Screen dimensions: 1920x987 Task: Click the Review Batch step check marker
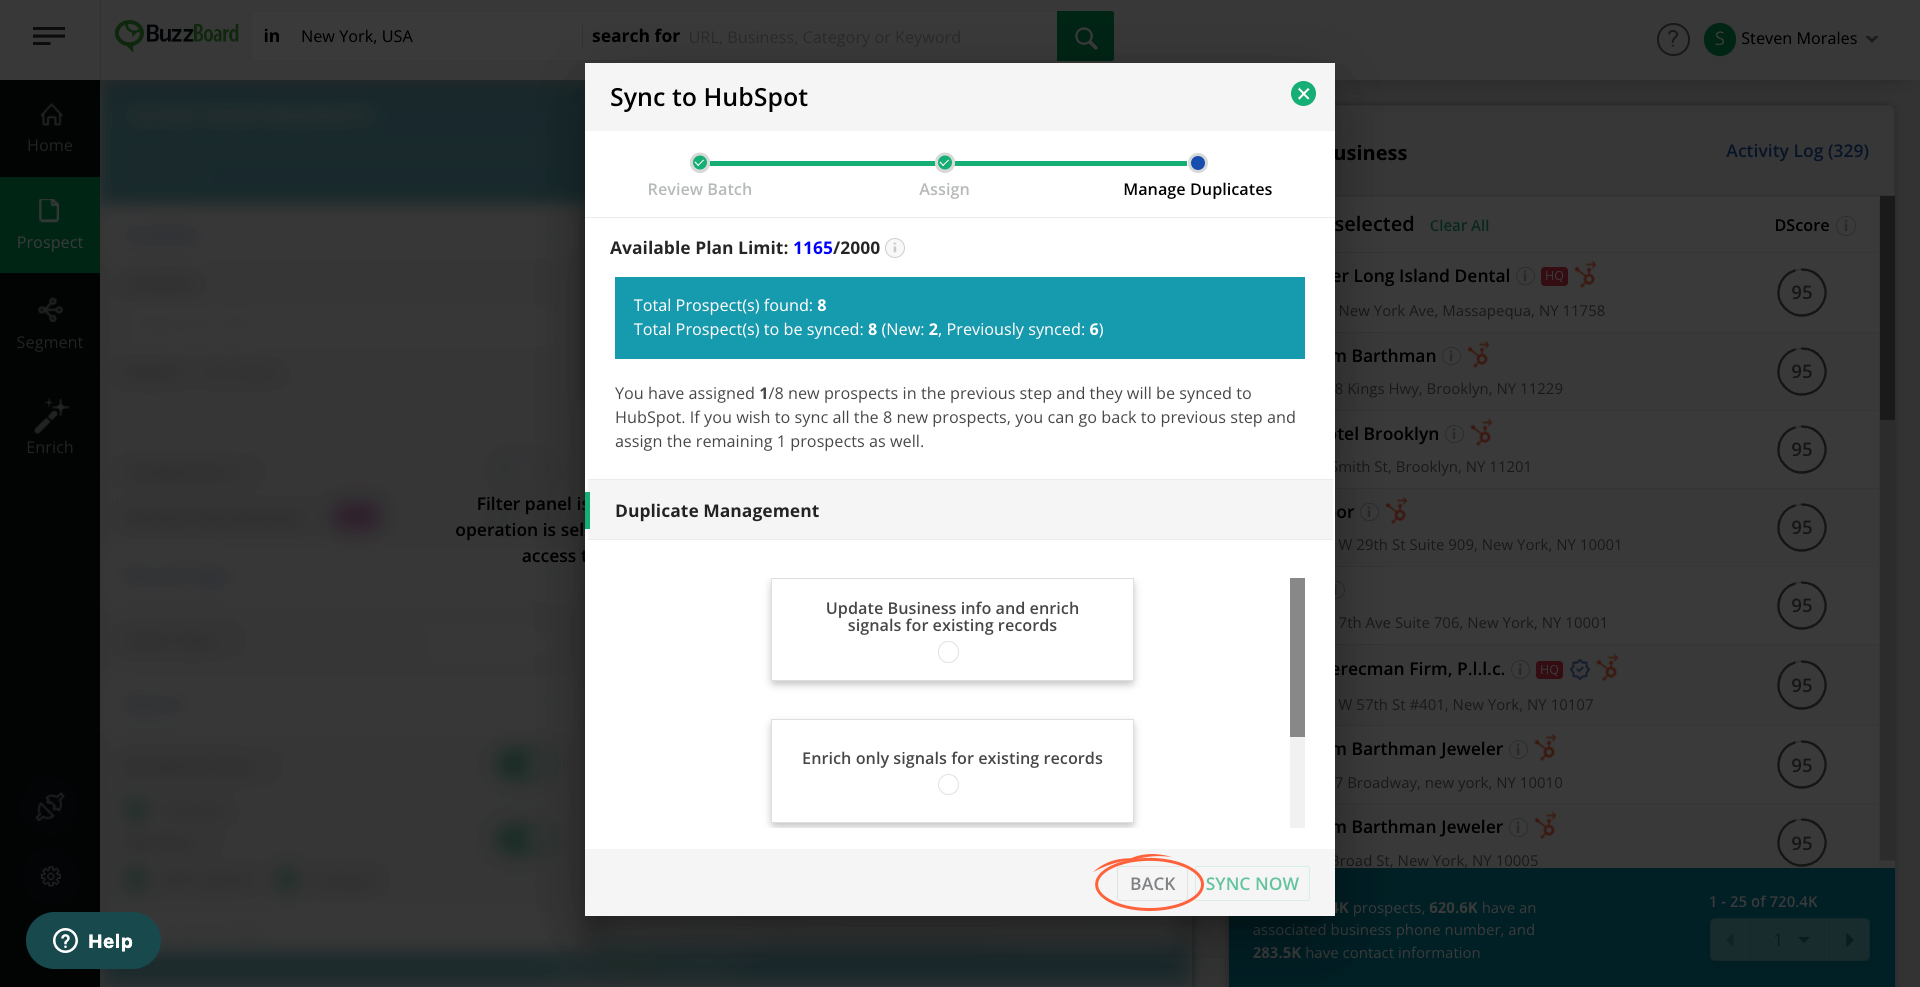[x=700, y=163]
